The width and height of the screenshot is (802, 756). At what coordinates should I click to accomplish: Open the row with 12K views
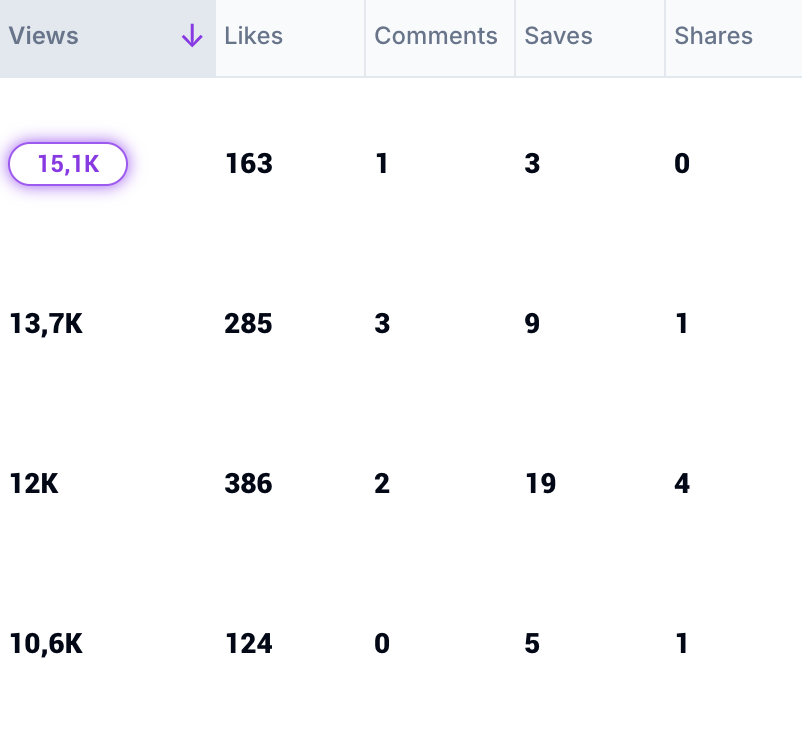point(34,484)
